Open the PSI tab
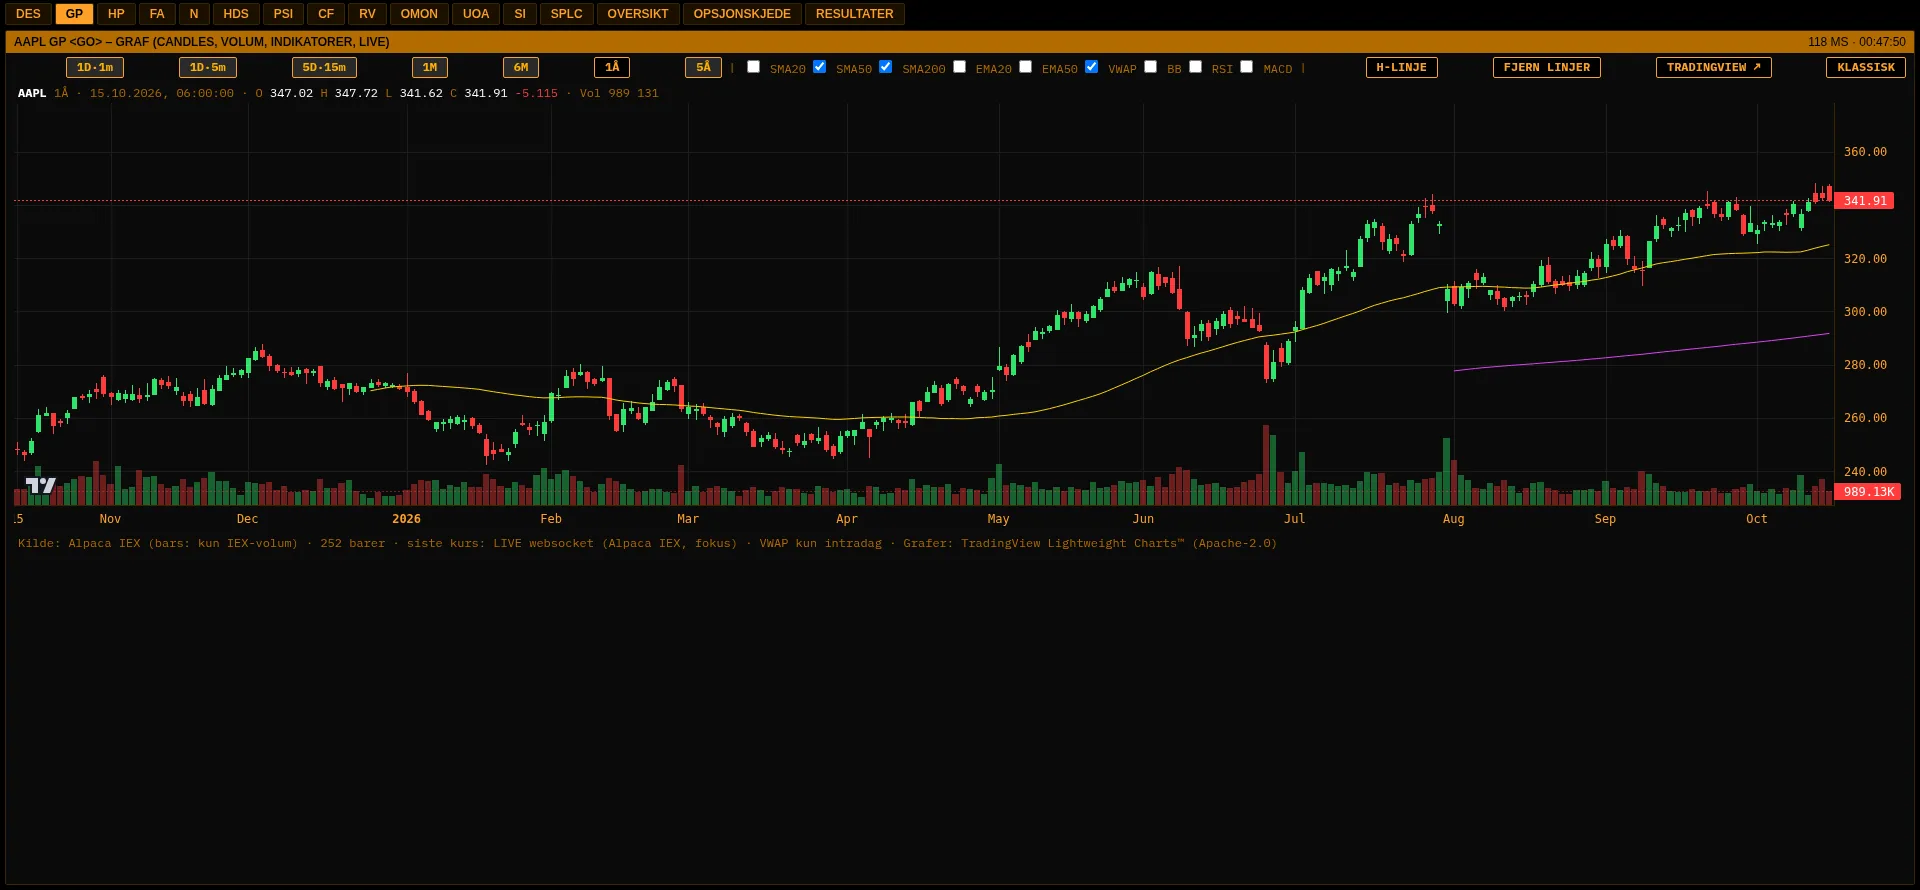 pos(283,14)
